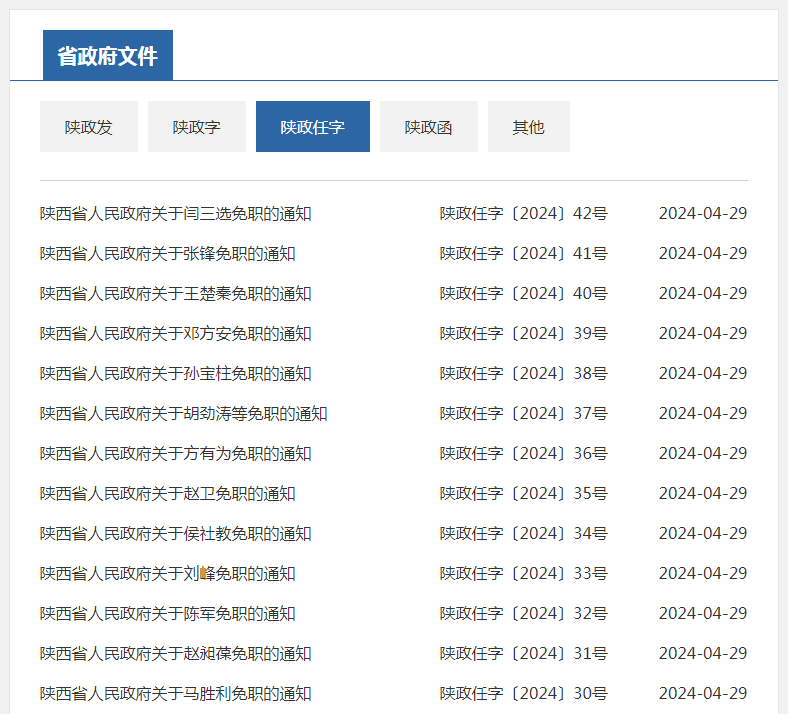Click the active 陕政任字 tab
The width and height of the screenshot is (788, 714).
click(312, 127)
